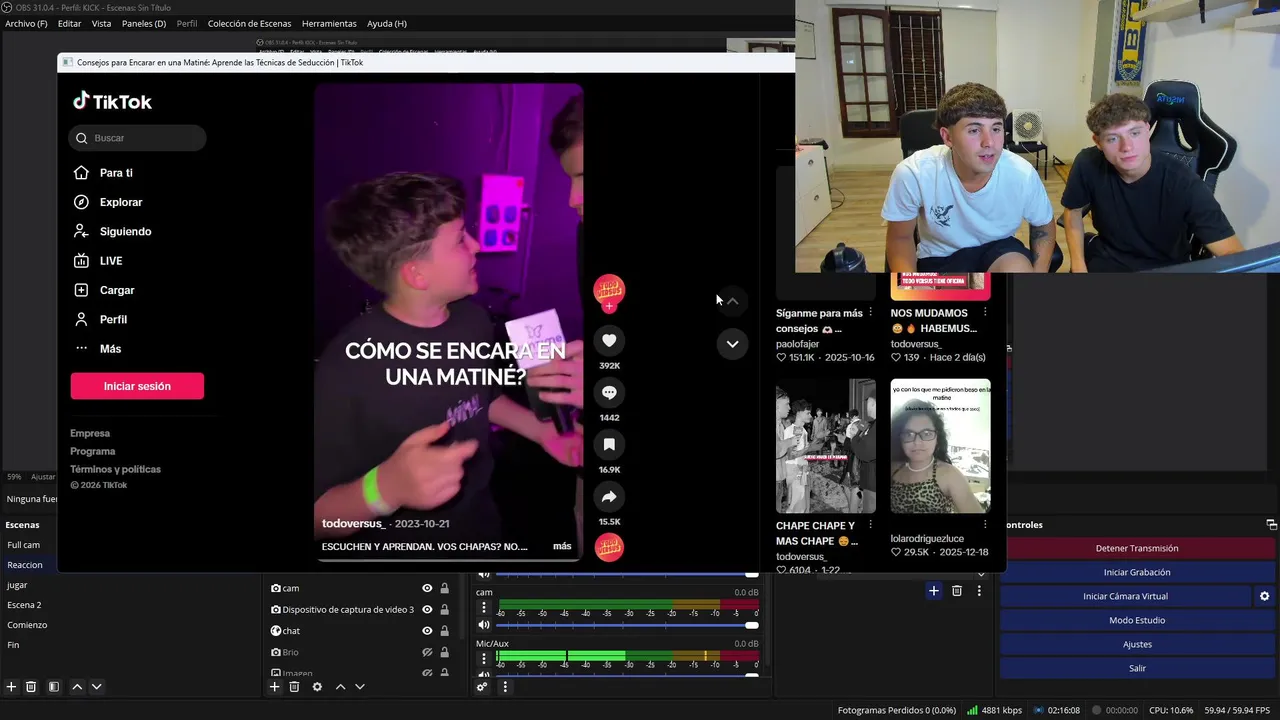Viewport: 1280px width, 720px height.
Task: Select the Reaccion scene
Action: point(29,565)
